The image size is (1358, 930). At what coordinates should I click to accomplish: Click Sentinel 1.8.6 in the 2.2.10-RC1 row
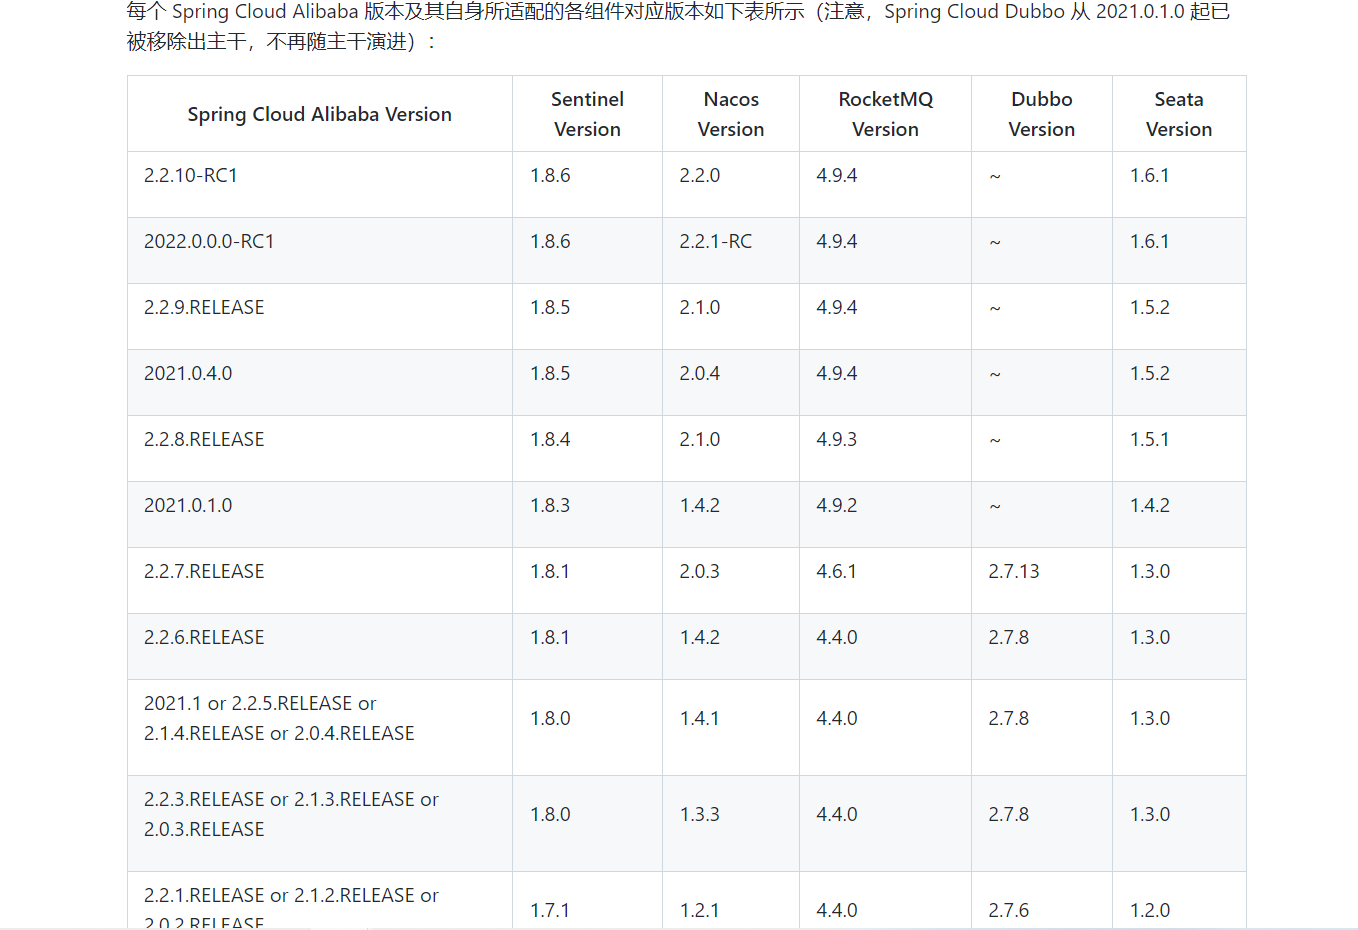click(x=549, y=174)
